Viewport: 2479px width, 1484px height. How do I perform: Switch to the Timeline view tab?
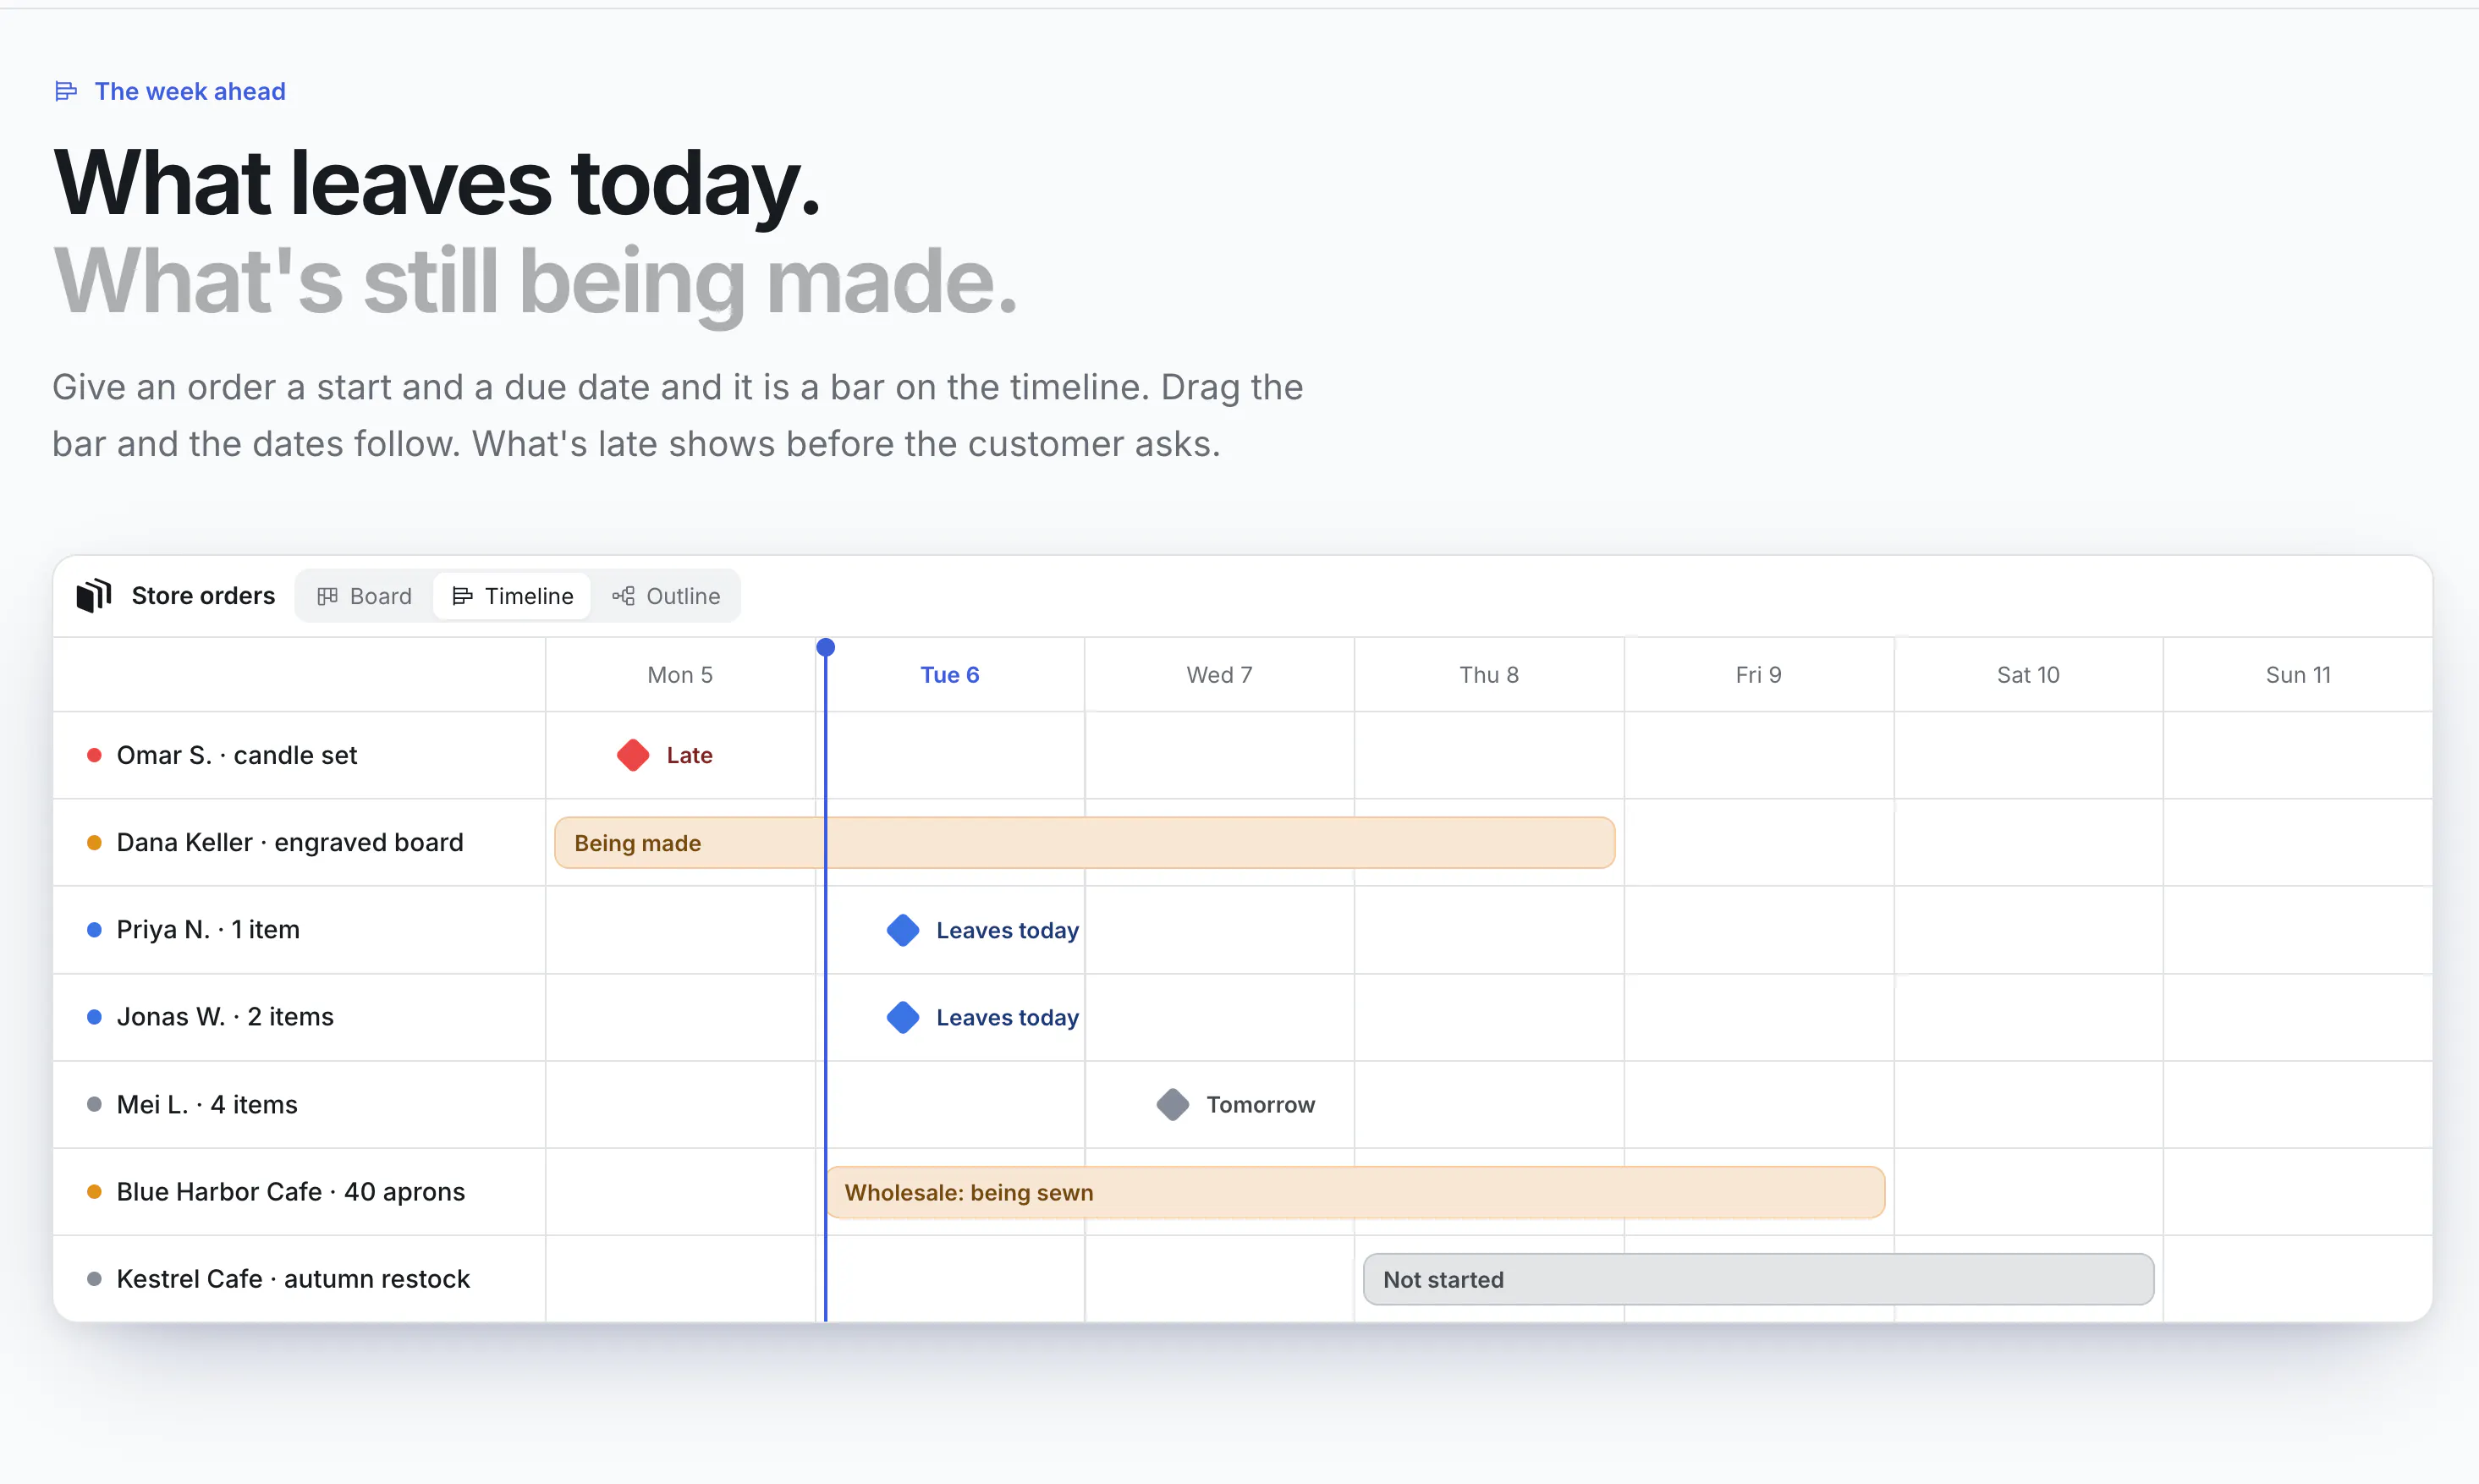click(x=513, y=596)
